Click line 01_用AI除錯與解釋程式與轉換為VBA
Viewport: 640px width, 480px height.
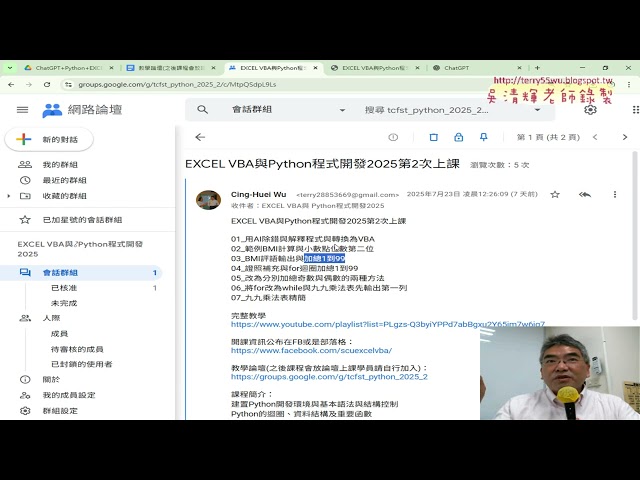point(303,239)
